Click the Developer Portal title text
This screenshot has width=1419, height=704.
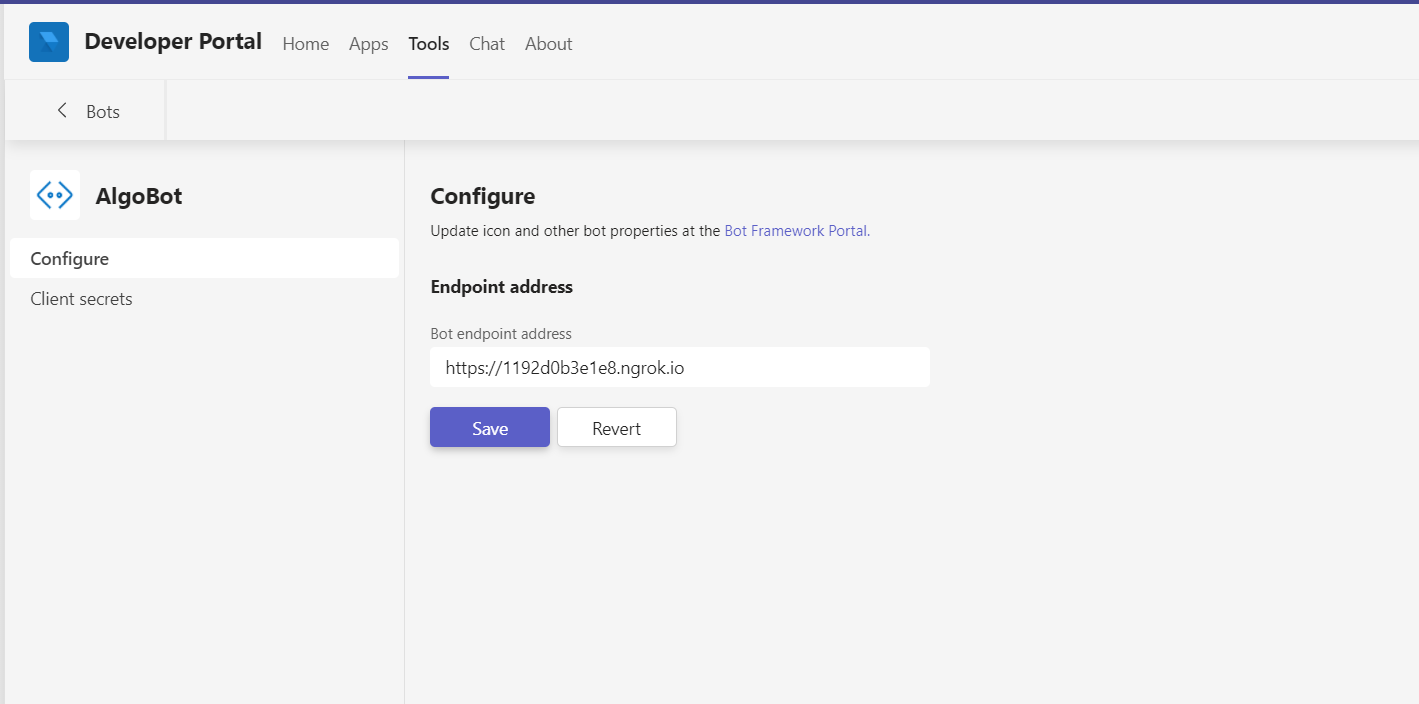point(173,42)
